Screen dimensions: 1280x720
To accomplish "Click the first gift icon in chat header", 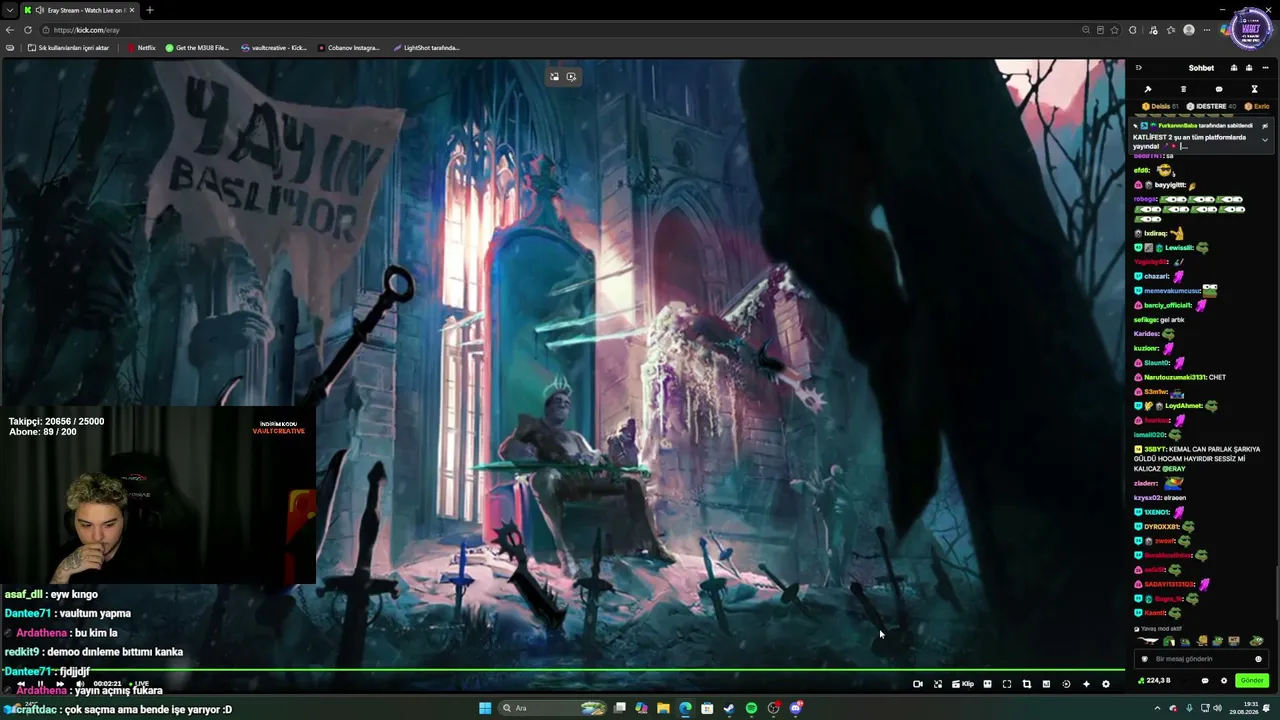I will tap(1233, 68).
